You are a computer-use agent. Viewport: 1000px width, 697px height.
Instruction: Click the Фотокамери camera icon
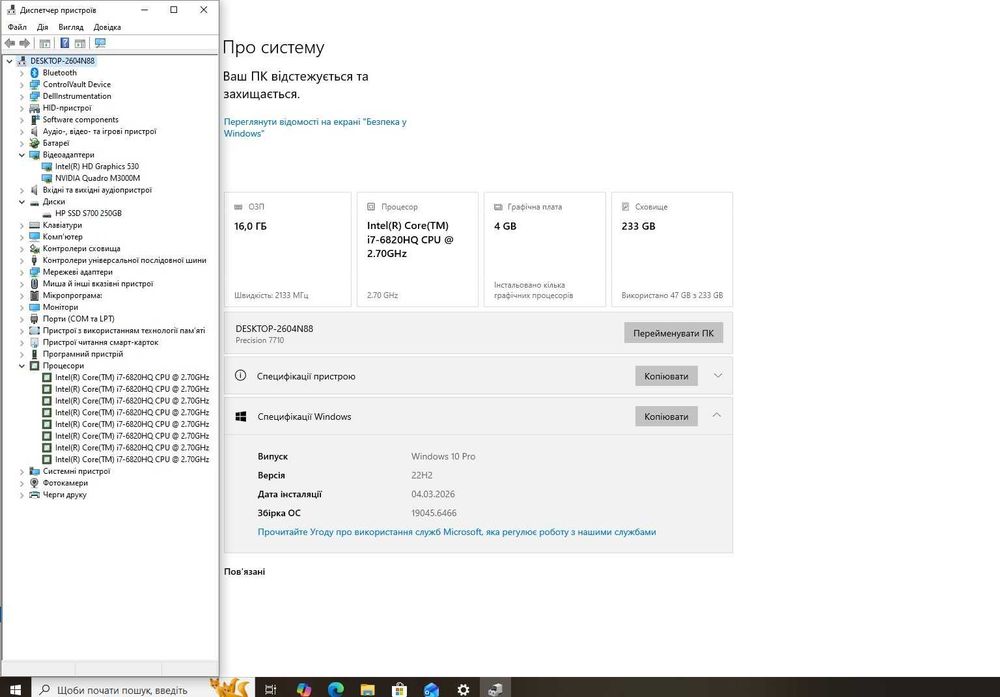pos(34,483)
